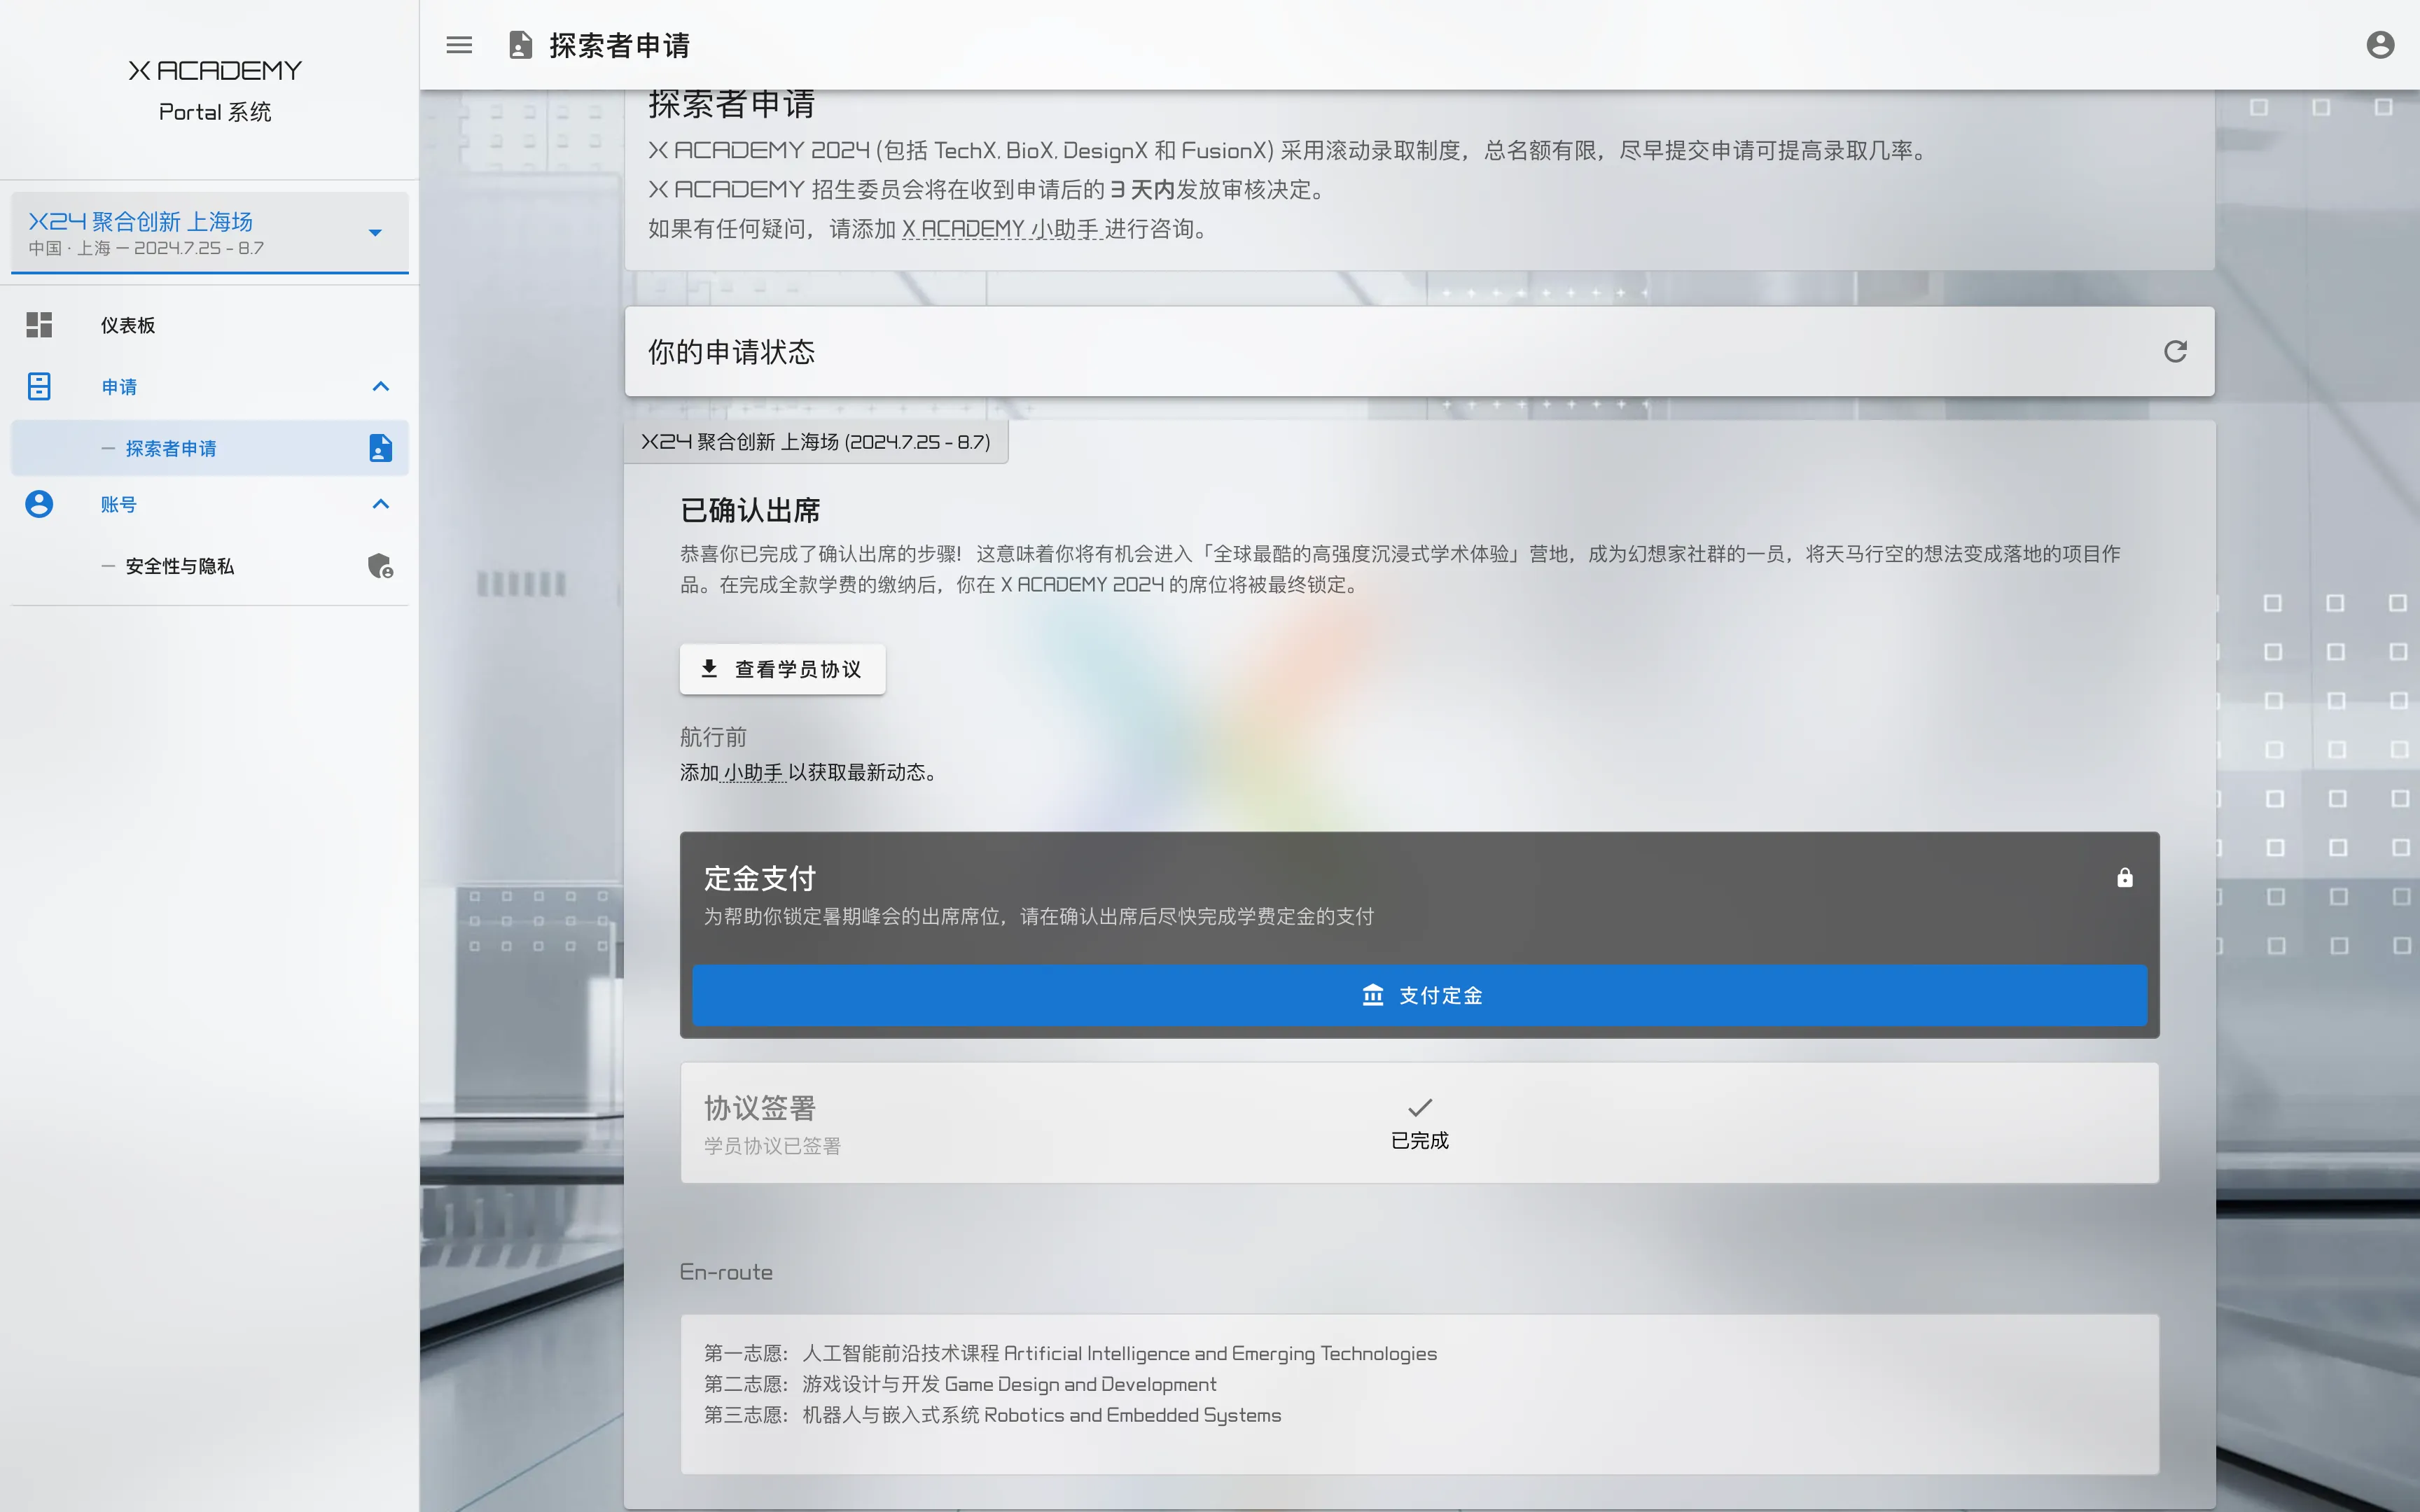Click the blue account person sidebar icon
The width and height of the screenshot is (2420, 1512).
click(x=39, y=504)
